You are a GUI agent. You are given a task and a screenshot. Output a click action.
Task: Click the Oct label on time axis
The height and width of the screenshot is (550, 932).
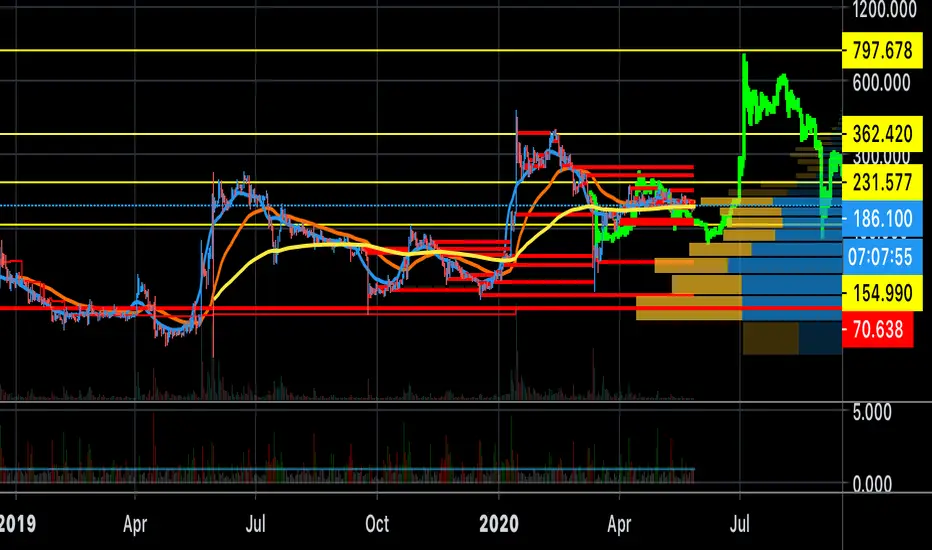click(377, 524)
